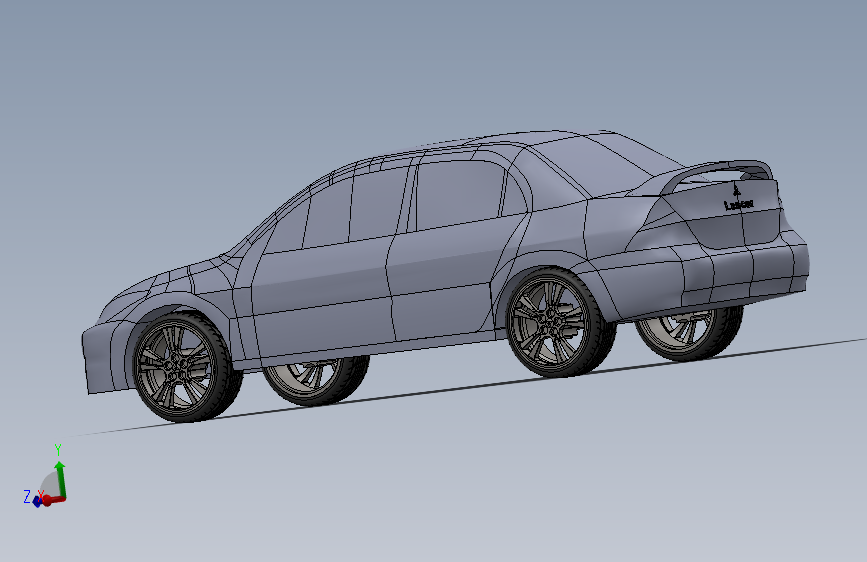Select the rear door side window
The height and width of the screenshot is (562, 867).
(x=459, y=194)
